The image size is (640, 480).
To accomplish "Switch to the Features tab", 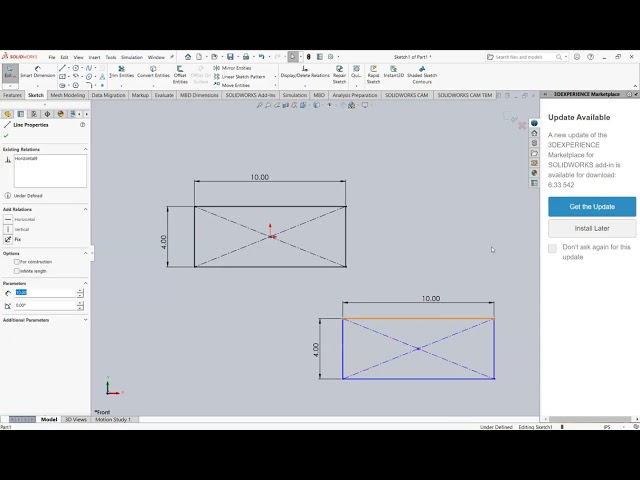I will [x=12, y=95].
